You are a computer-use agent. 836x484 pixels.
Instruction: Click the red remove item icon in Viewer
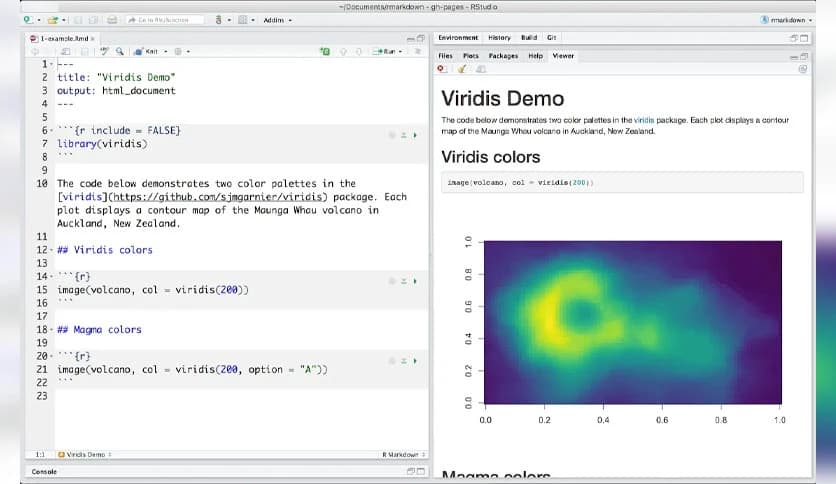442,70
